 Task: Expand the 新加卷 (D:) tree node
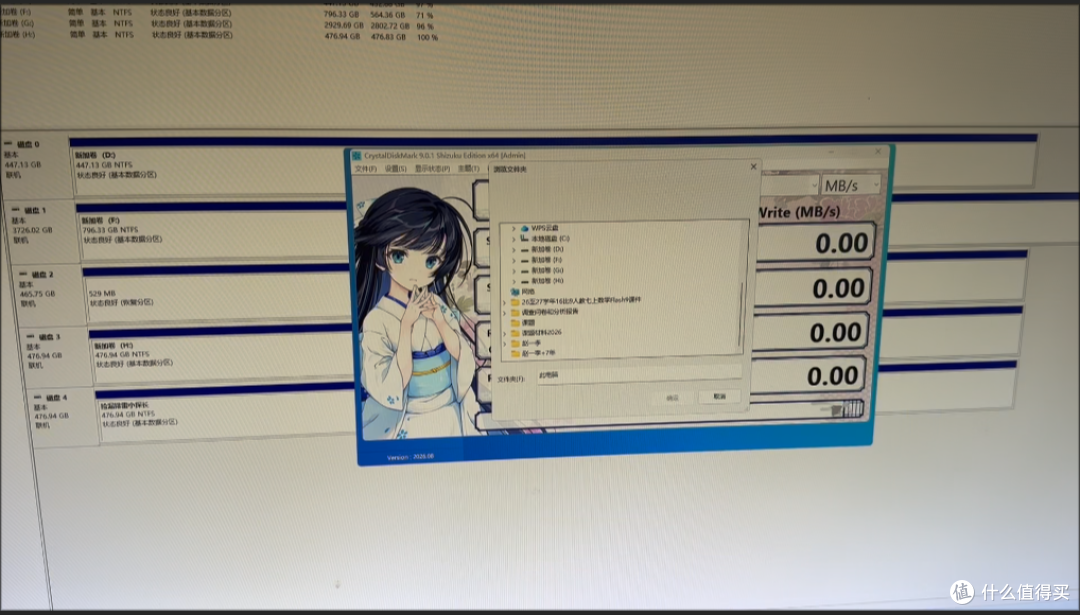tap(513, 249)
